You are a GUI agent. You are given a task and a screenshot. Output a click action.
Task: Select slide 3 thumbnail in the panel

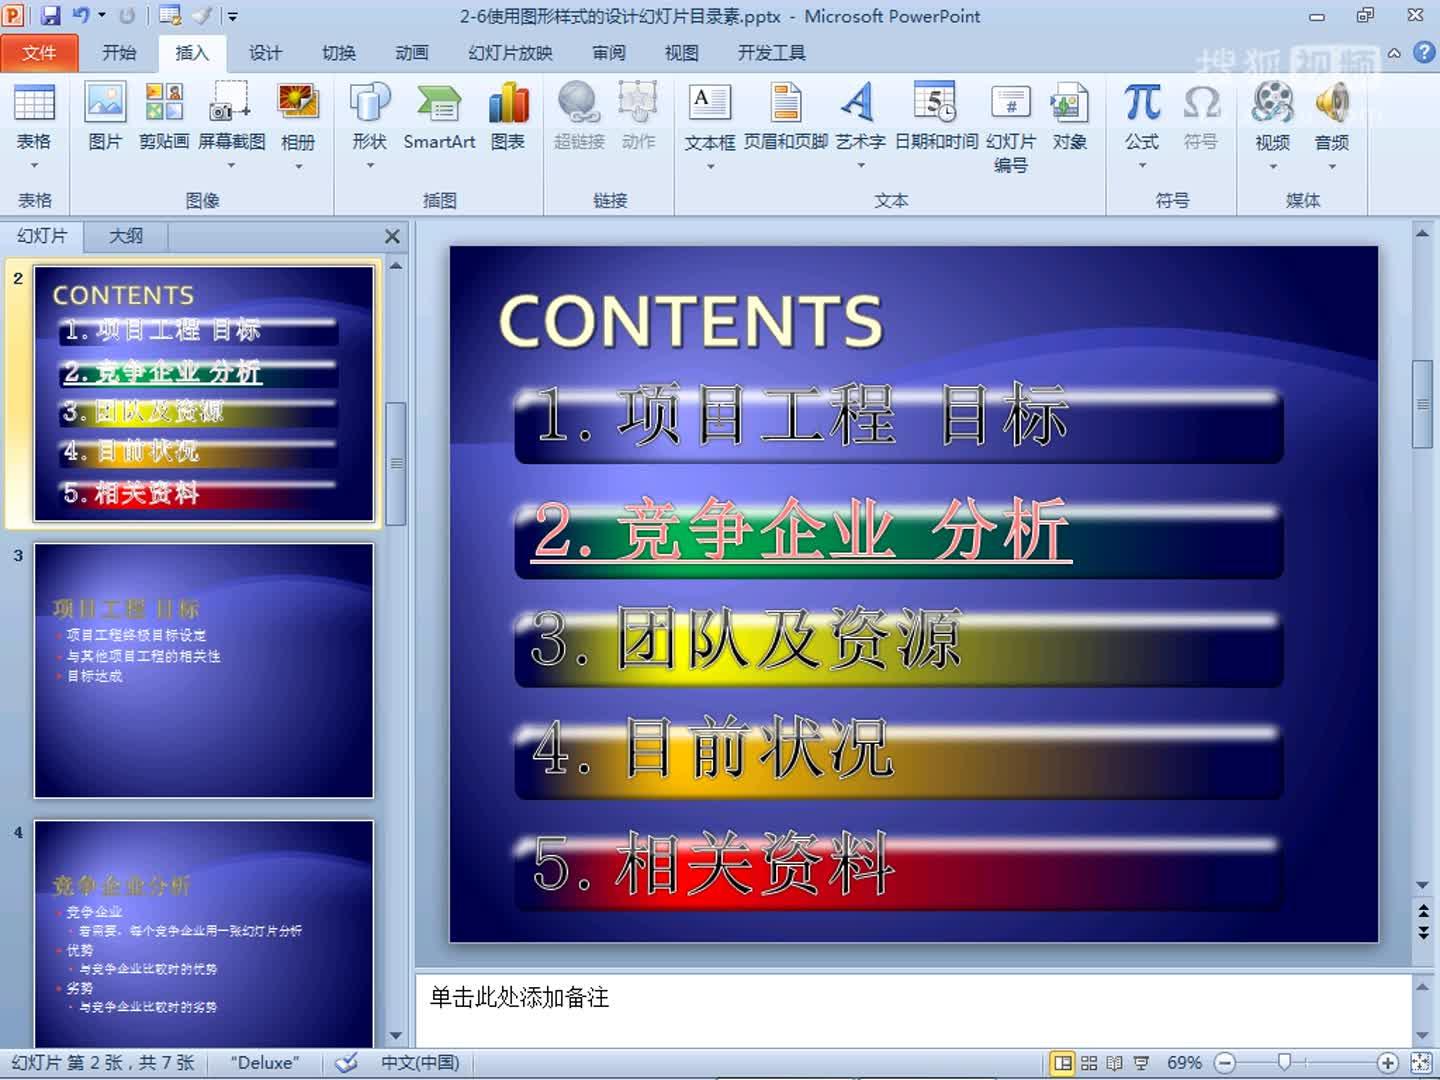click(203, 670)
